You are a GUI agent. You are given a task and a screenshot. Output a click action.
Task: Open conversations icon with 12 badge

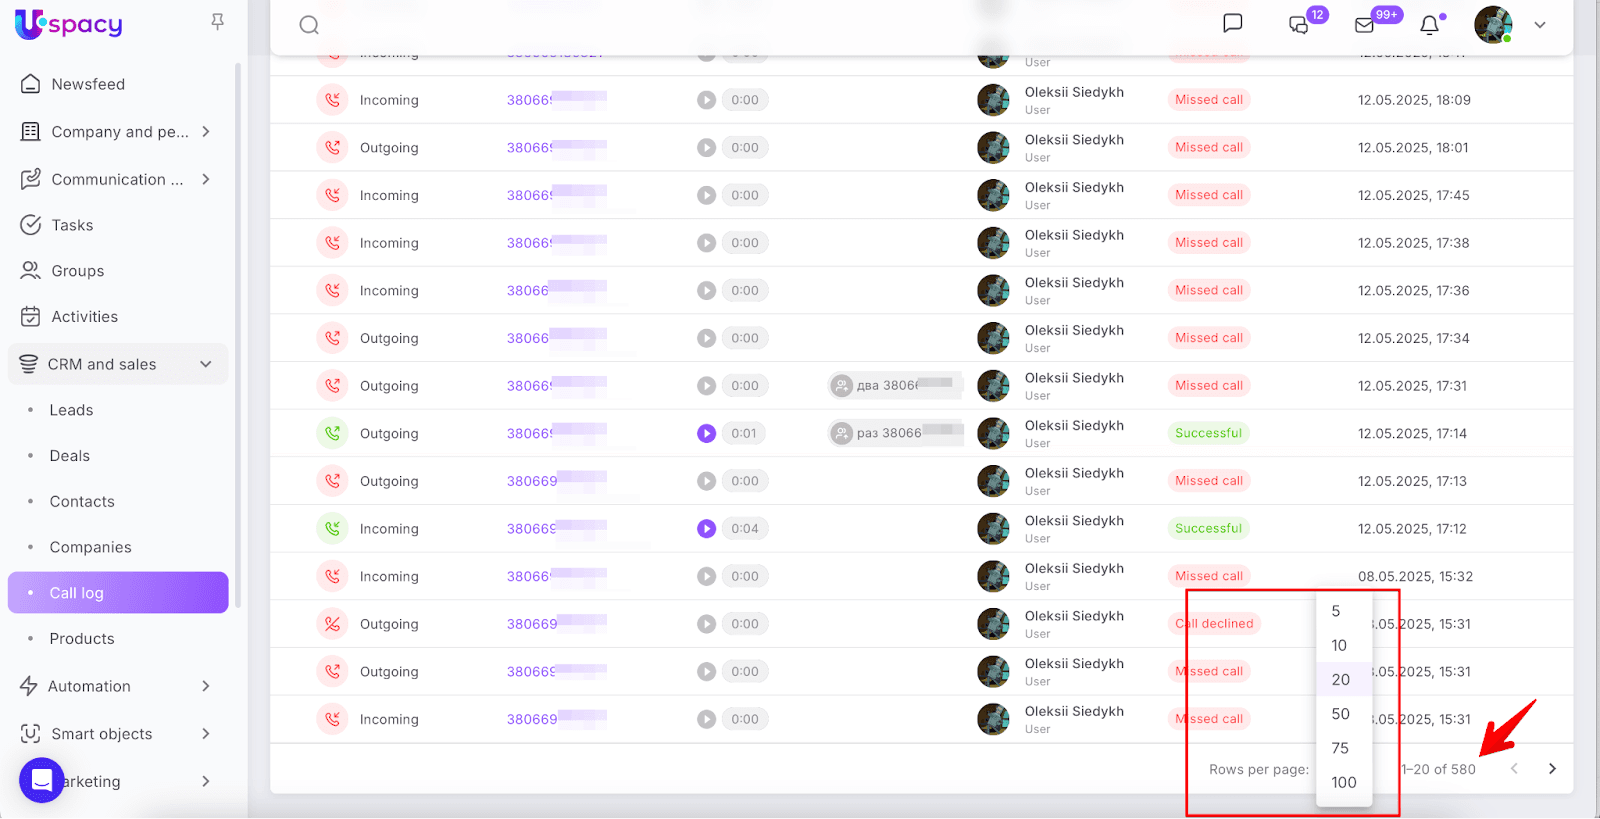(x=1299, y=25)
